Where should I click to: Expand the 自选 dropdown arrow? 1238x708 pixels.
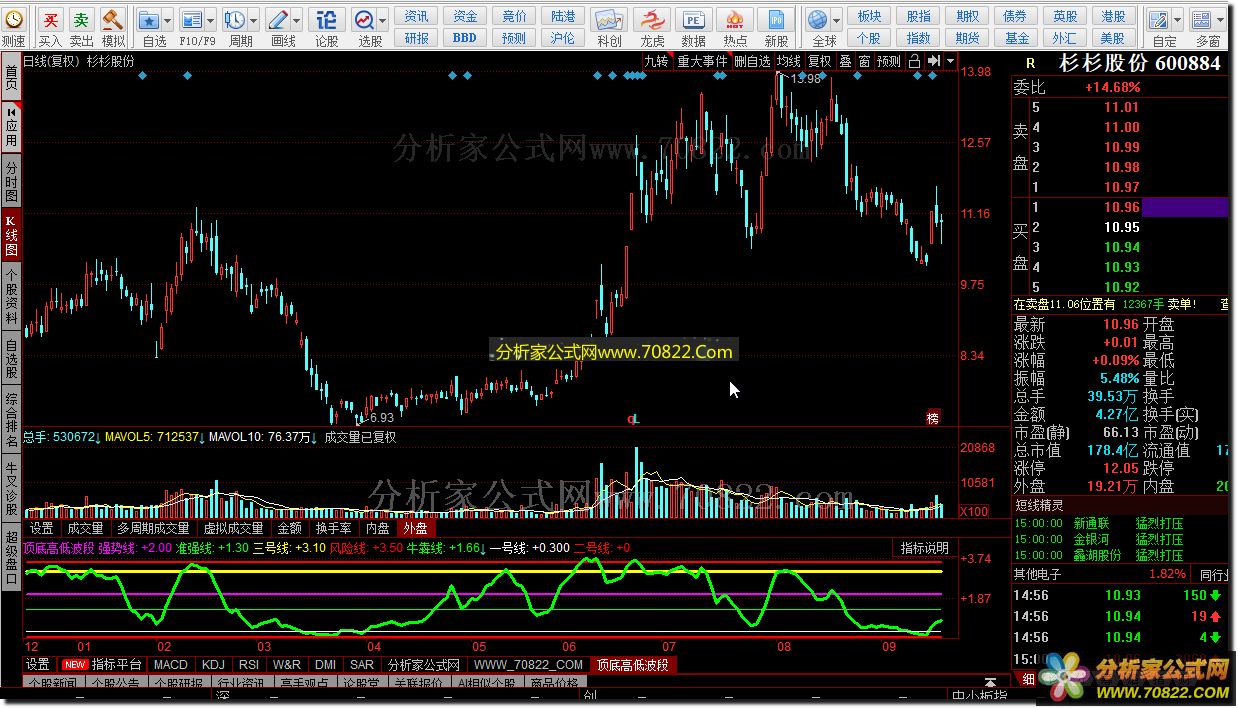point(167,20)
